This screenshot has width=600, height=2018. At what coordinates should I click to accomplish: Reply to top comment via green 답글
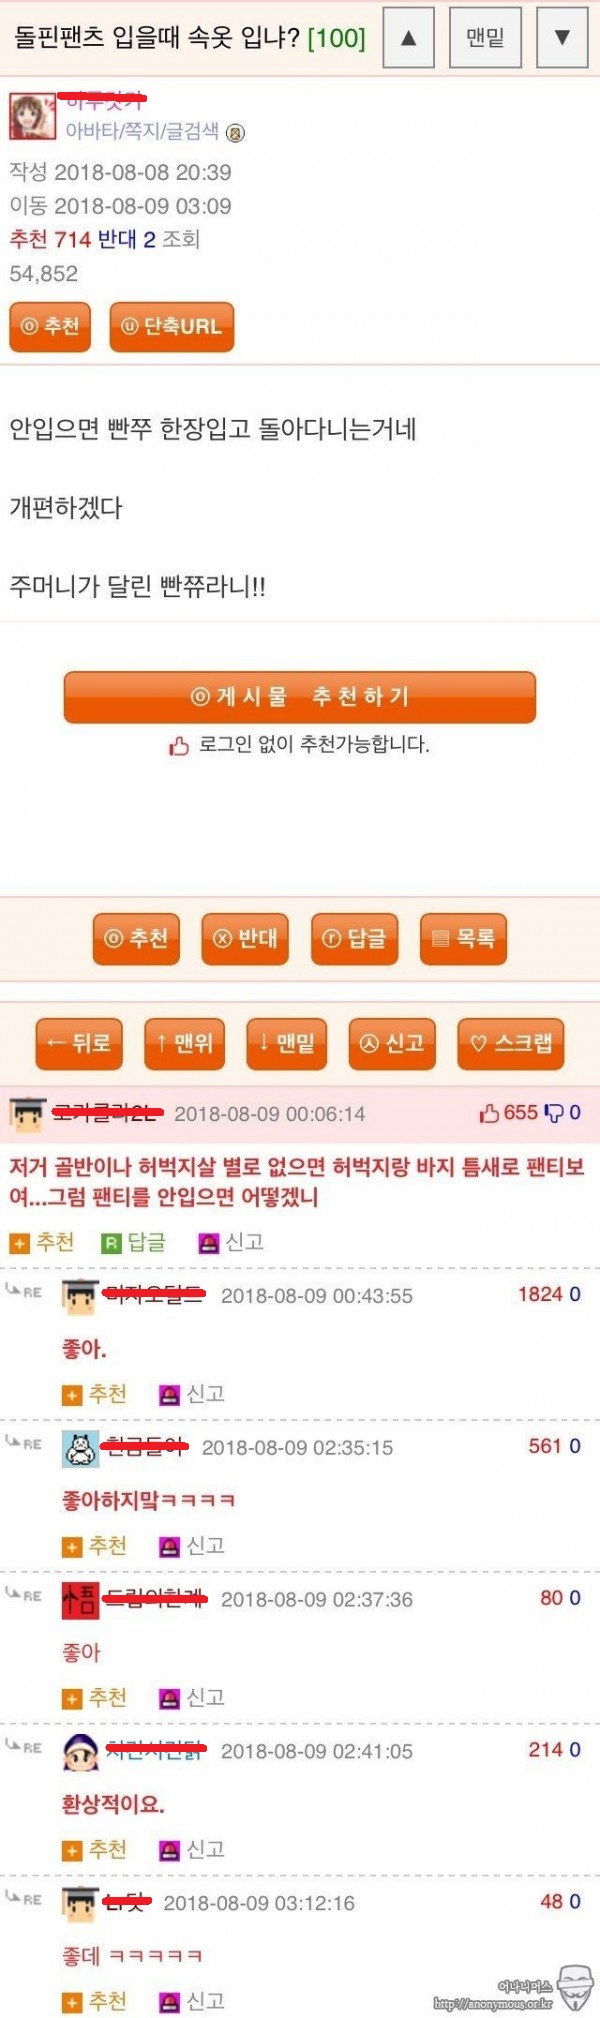click(134, 1243)
